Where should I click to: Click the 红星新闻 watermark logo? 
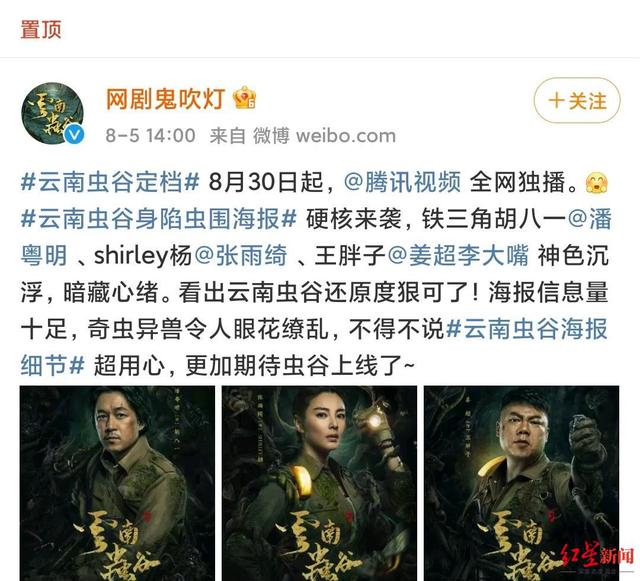point(598,554)
